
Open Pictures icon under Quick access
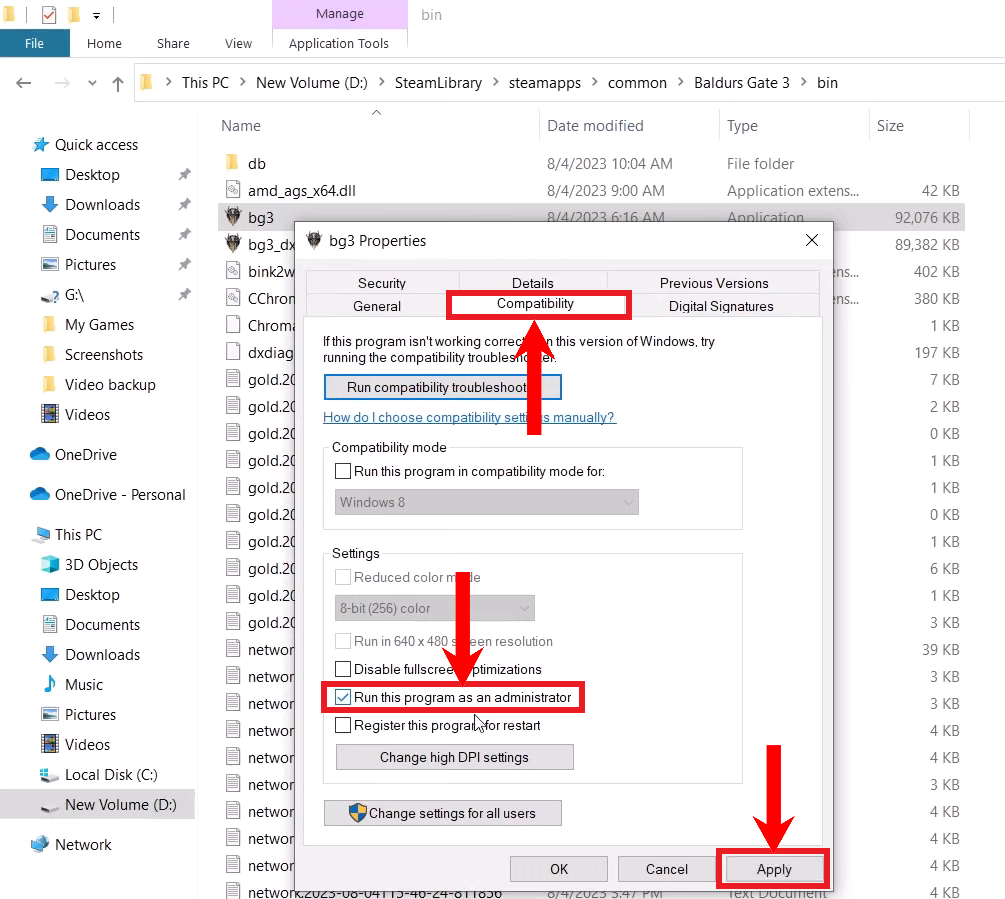[50, 265]
